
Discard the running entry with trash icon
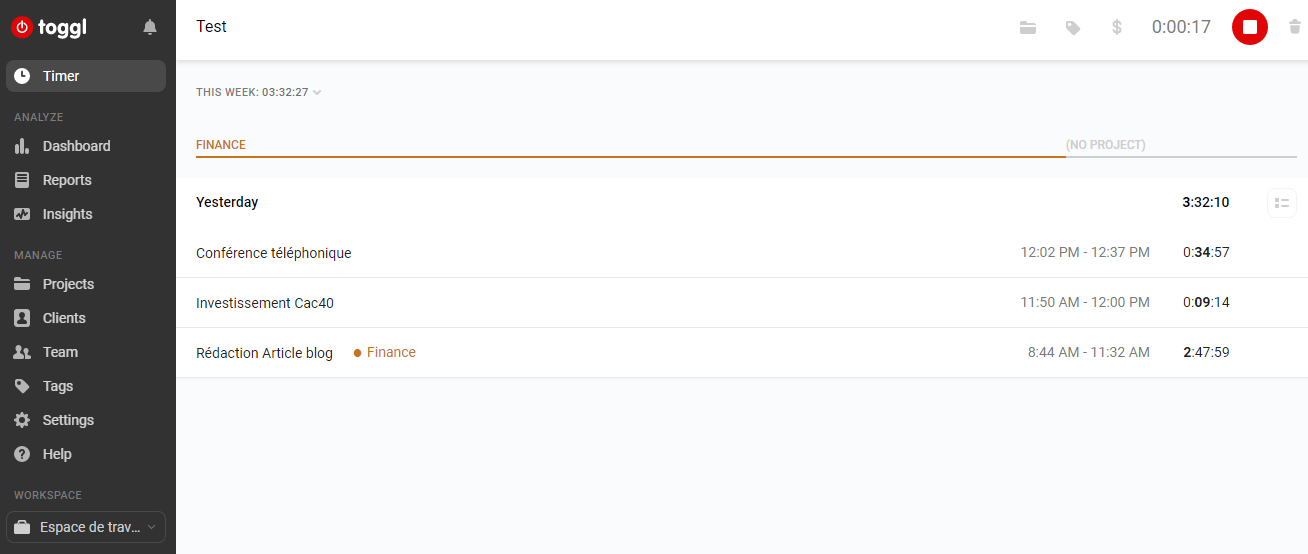click(1295, 28)
